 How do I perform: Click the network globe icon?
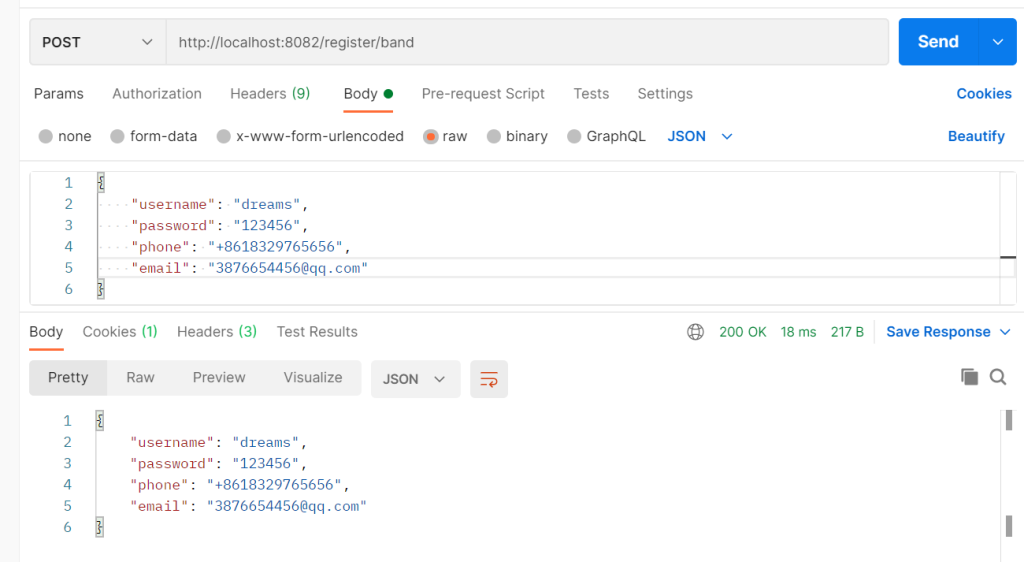(x=695, y=332)
